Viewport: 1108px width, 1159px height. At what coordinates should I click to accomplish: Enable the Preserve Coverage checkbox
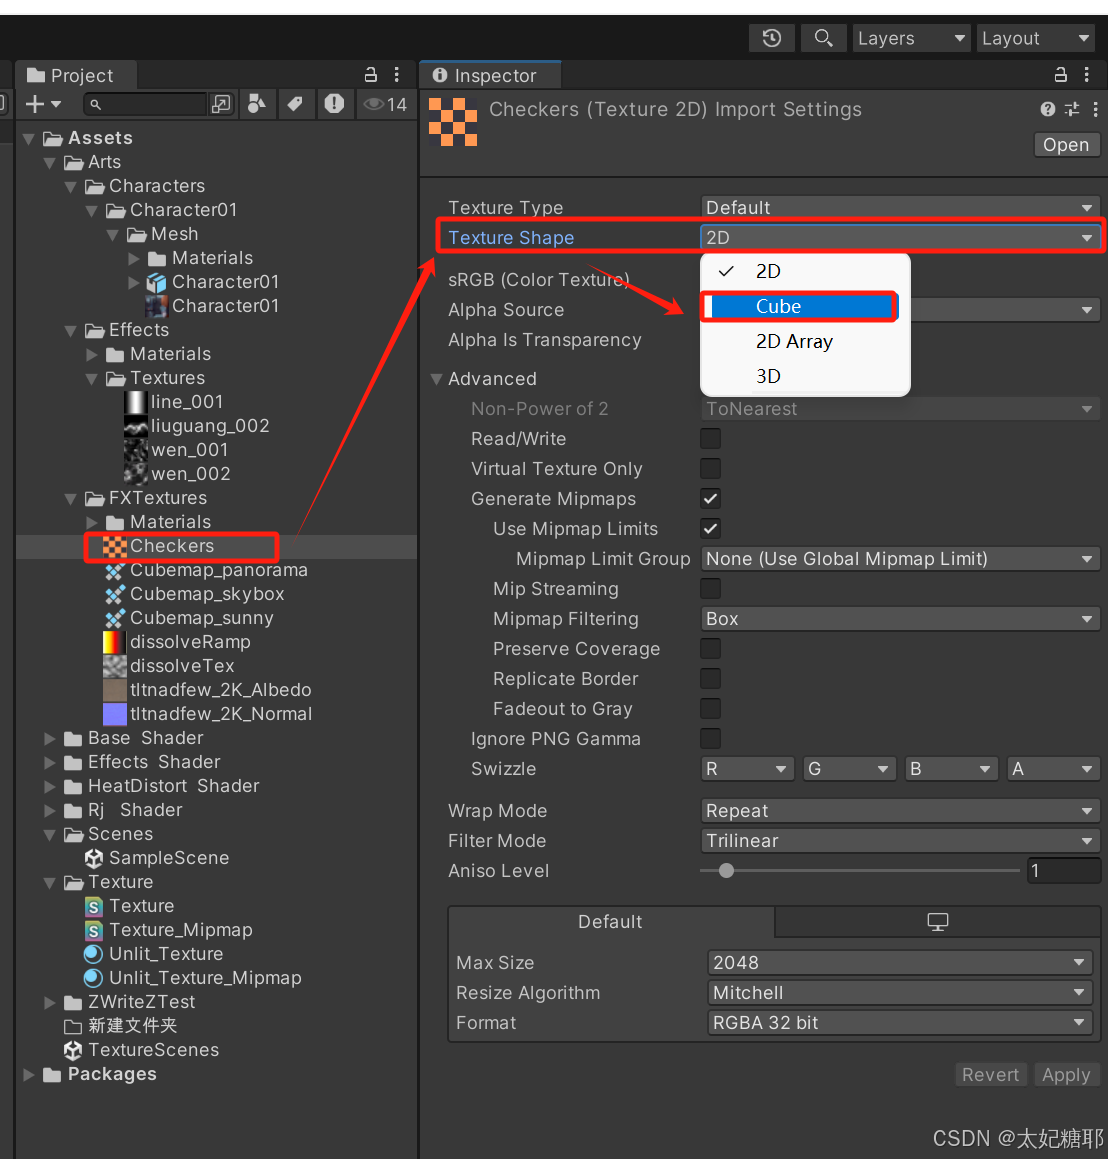[710, 649]
